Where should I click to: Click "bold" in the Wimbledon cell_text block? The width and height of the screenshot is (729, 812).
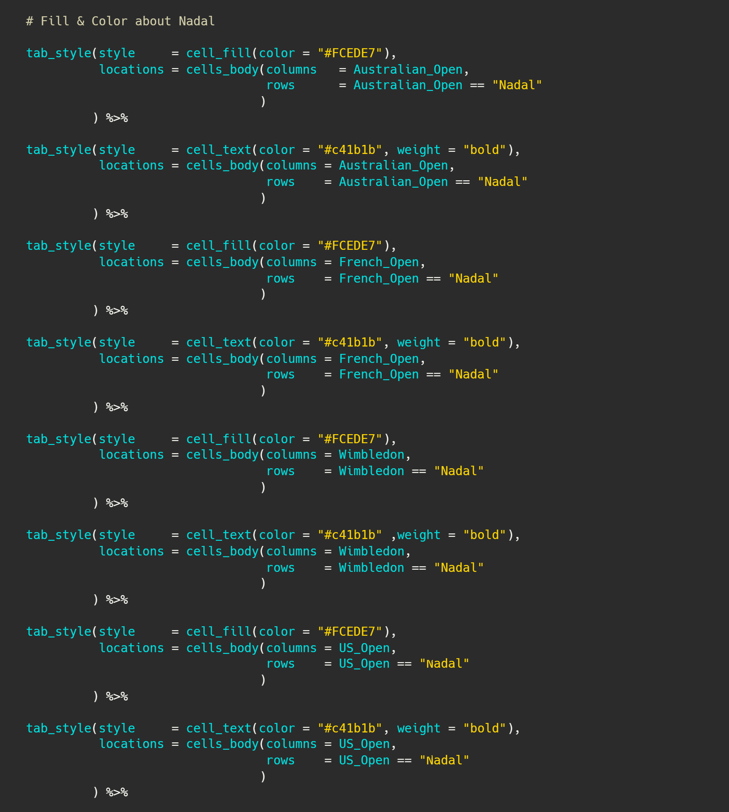tap(485, 535)
